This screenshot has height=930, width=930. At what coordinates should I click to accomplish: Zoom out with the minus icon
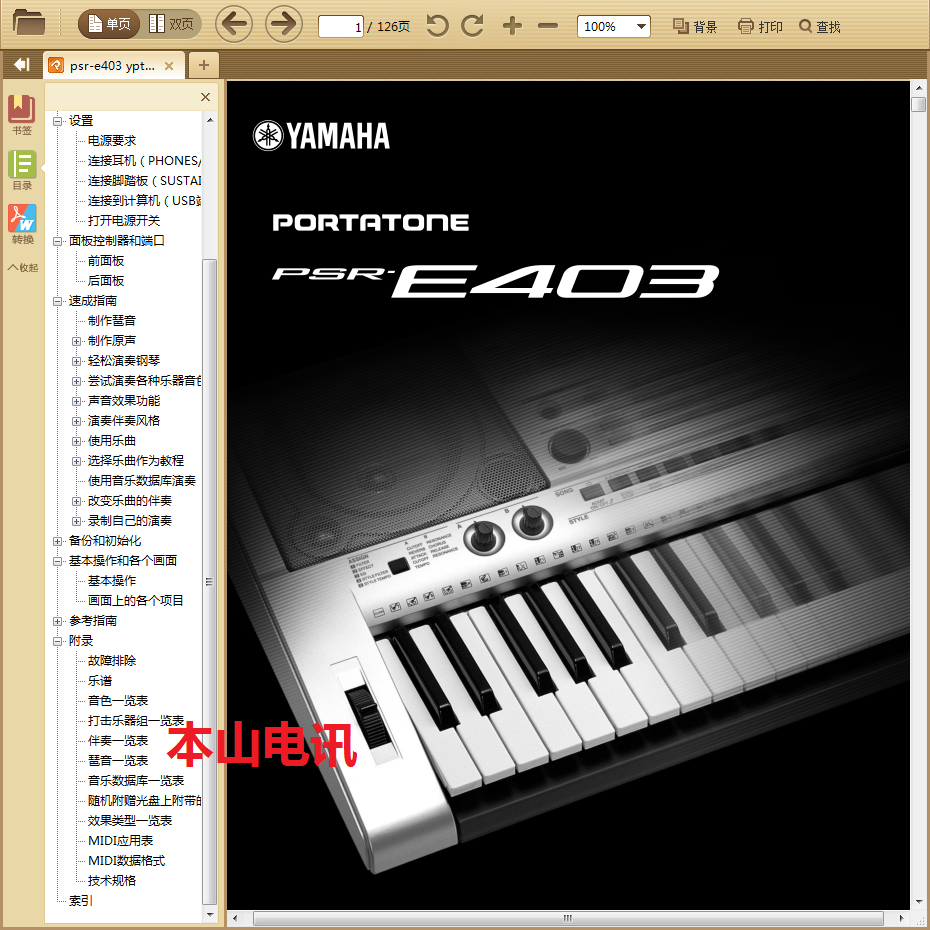(x=548, y=26)
